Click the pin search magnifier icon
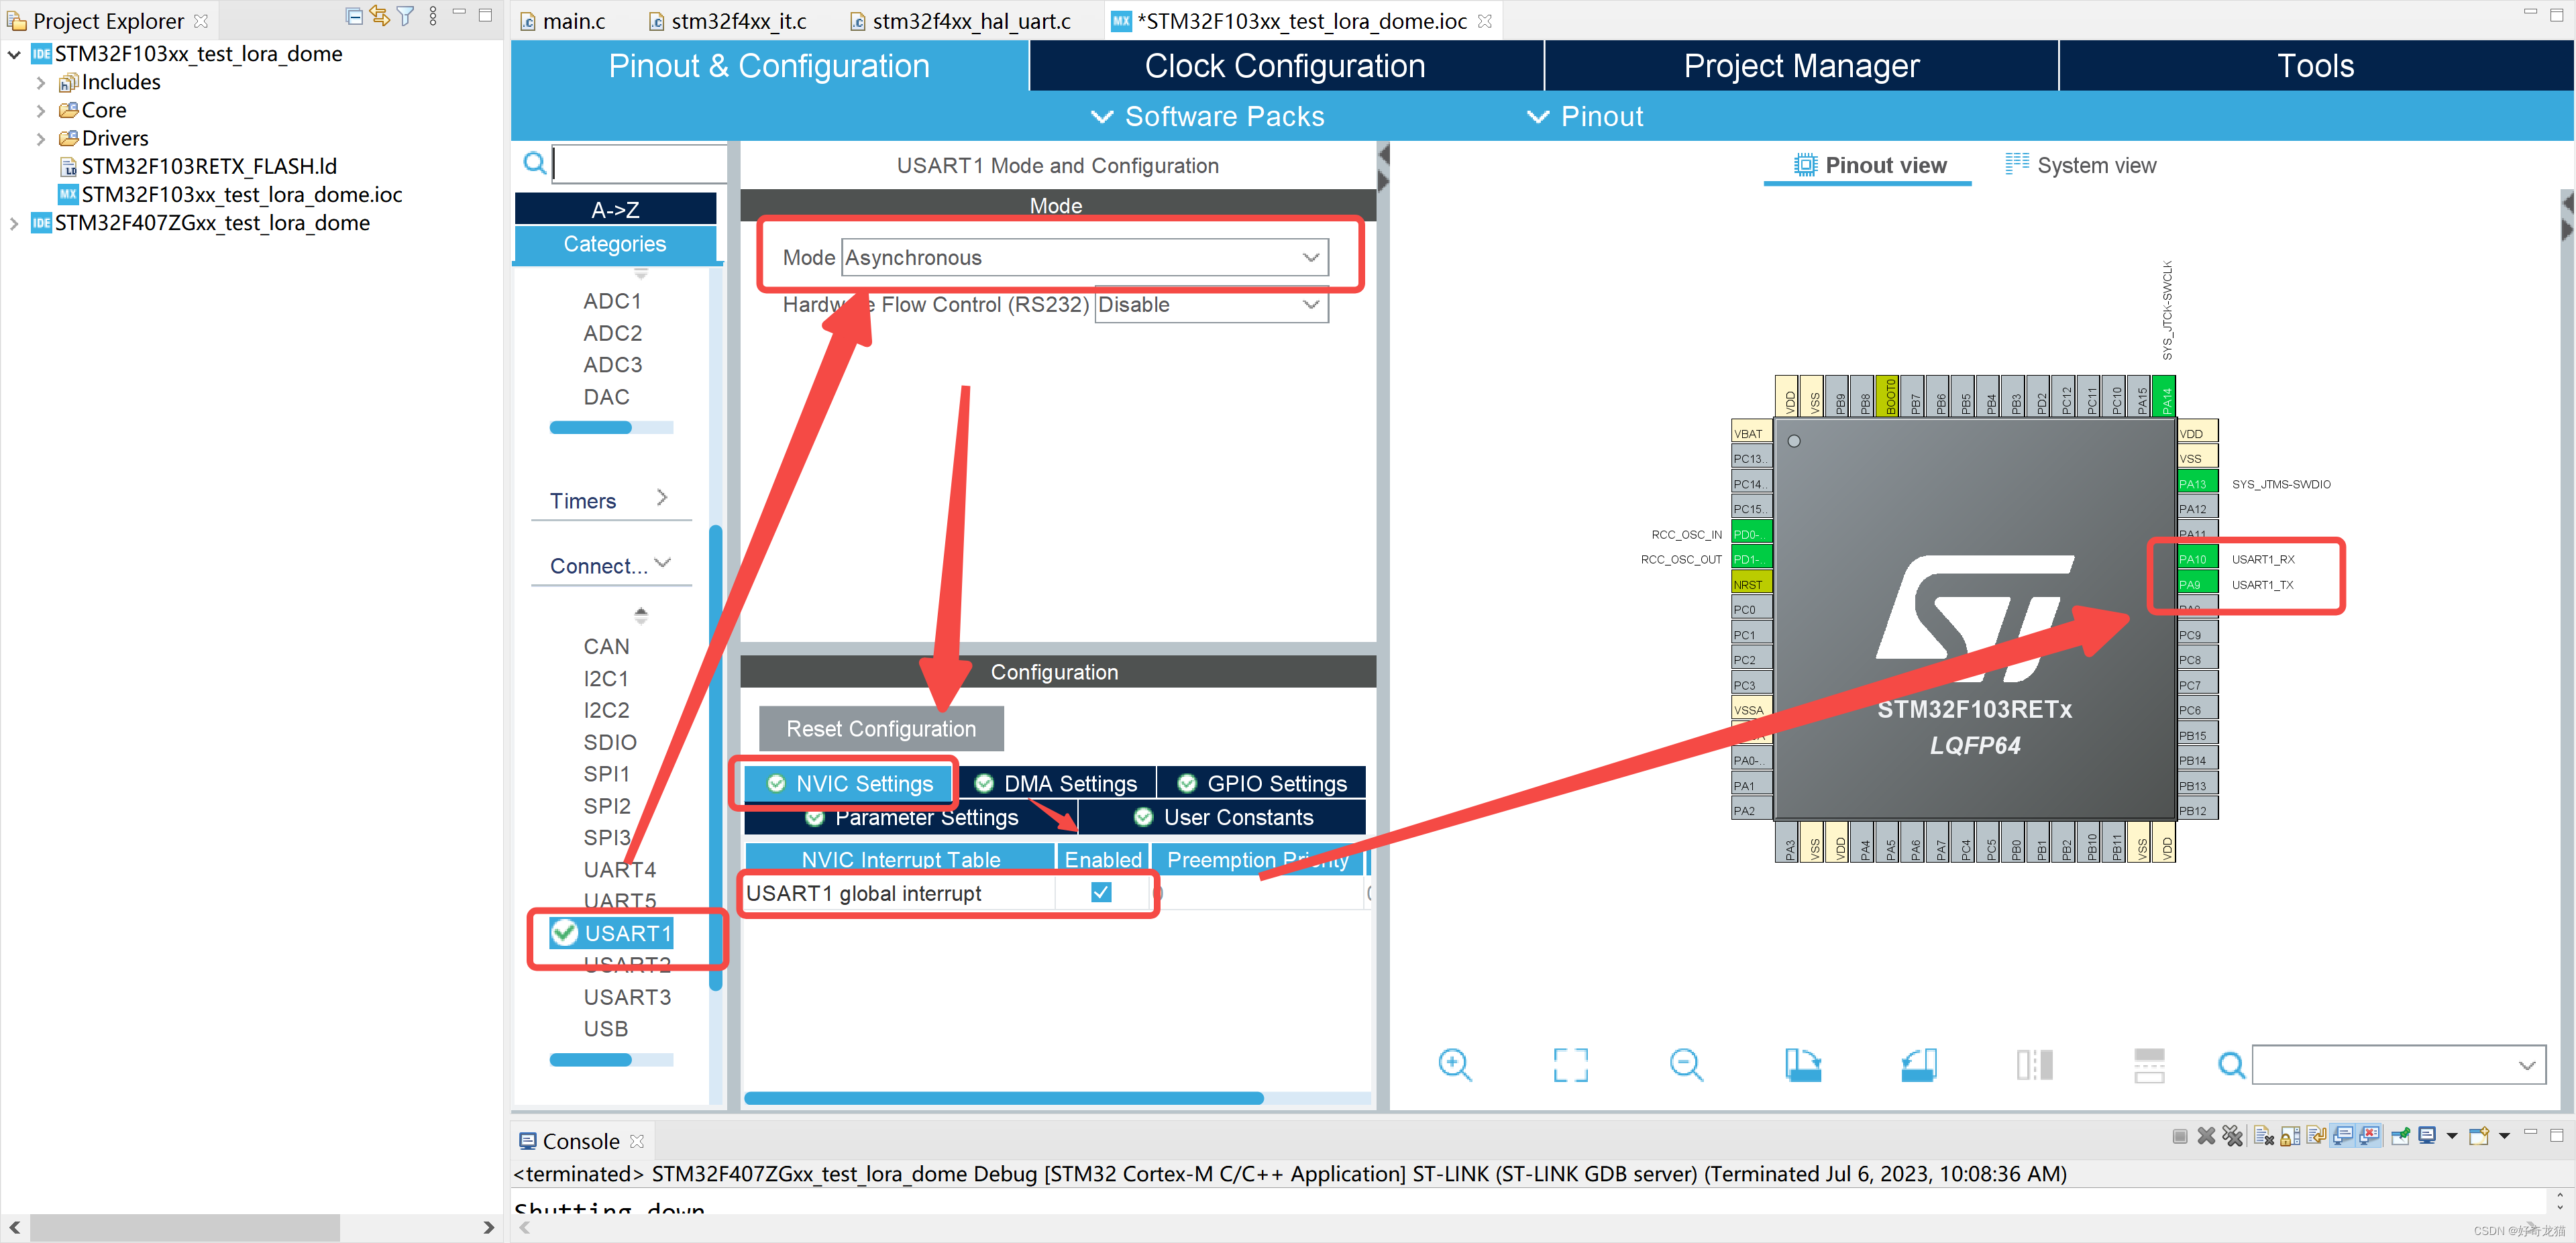This screenshot has width=2576, height=1243. pyautogui.click(x=2231, y=1065)
